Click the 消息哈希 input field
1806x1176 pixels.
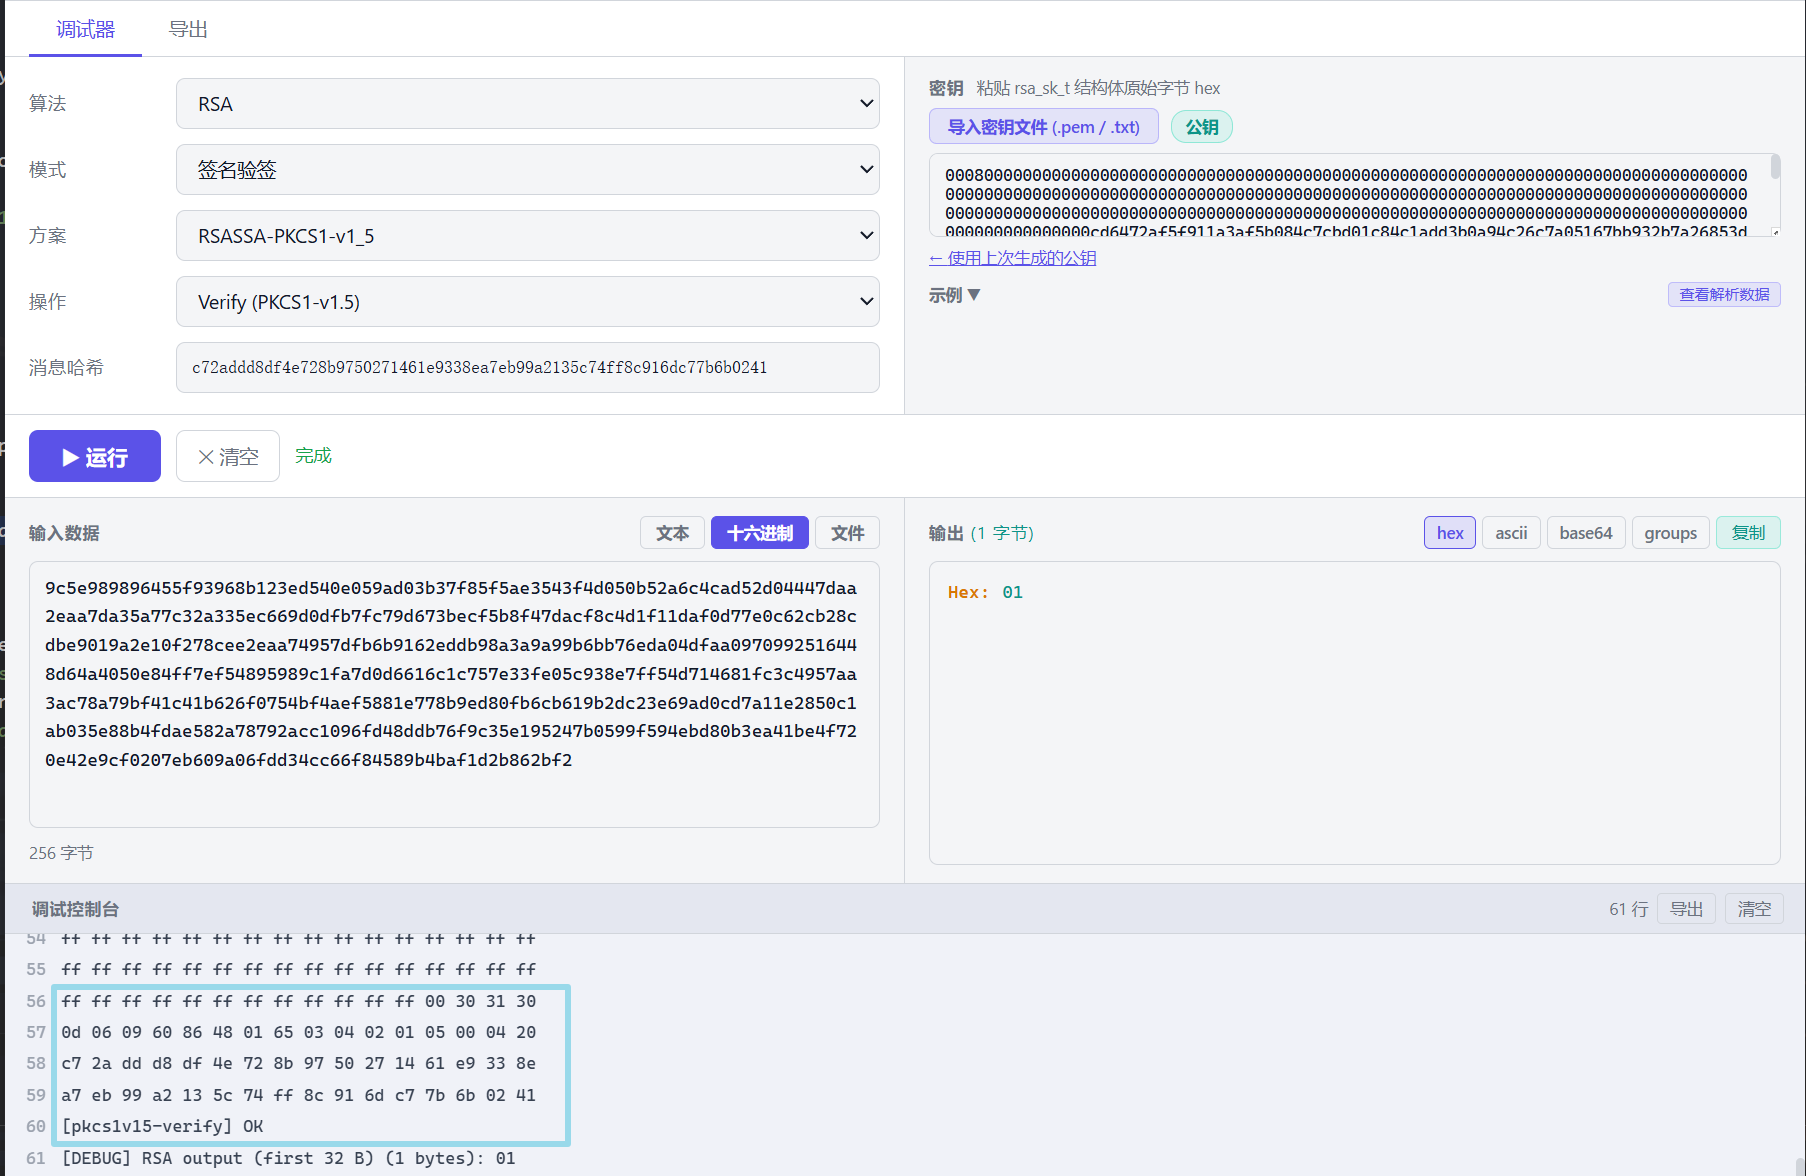(x=527, y=368)
